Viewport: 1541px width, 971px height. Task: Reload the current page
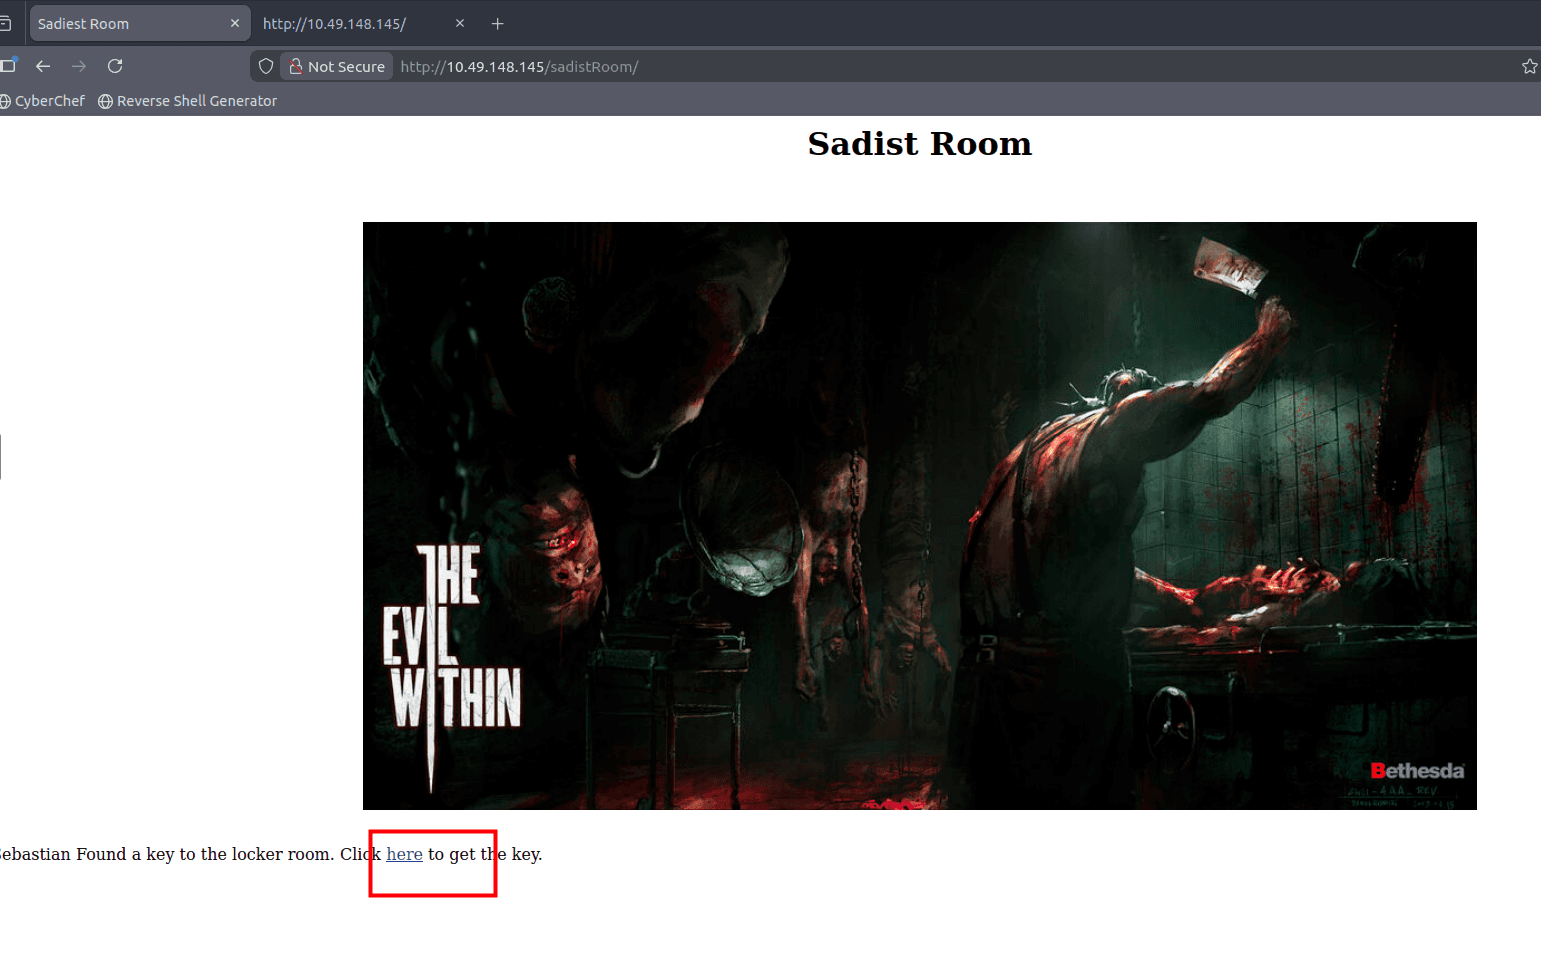[x=115, y=66]
